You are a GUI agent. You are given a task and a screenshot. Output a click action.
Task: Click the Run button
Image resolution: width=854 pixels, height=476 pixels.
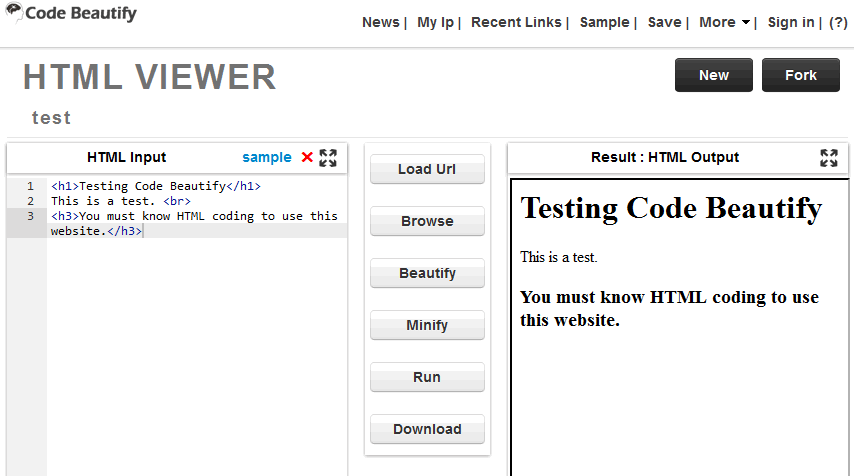pyautogui.click(x=427, y=377)
